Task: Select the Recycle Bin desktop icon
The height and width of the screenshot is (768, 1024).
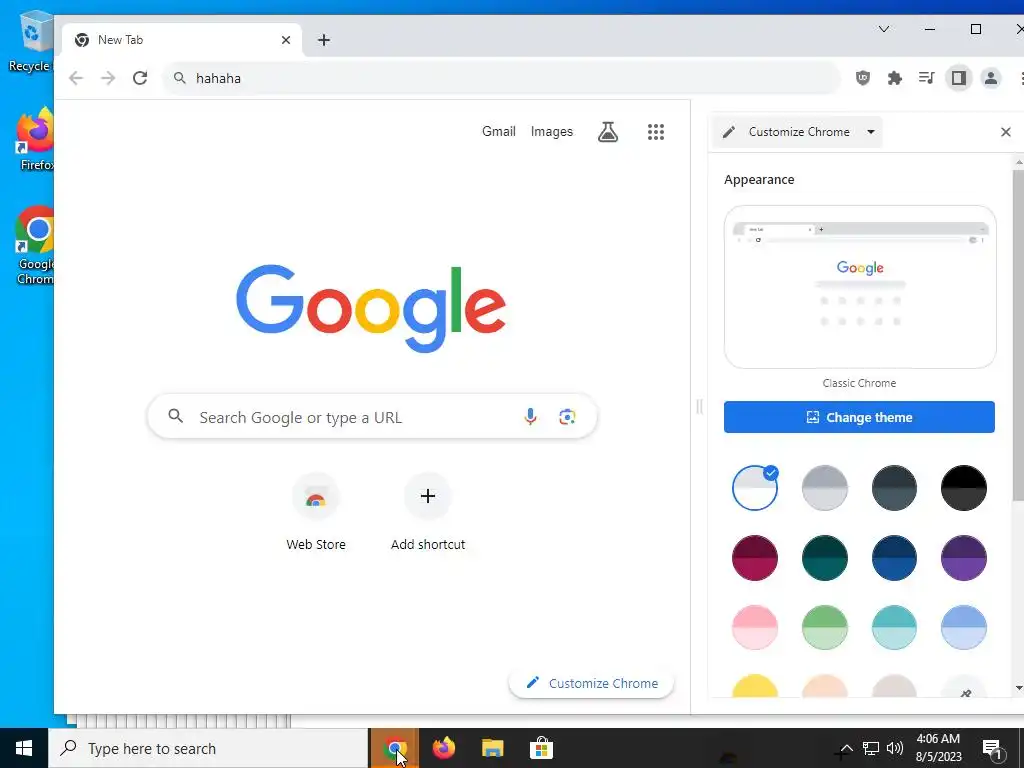Action: [31, 42]
